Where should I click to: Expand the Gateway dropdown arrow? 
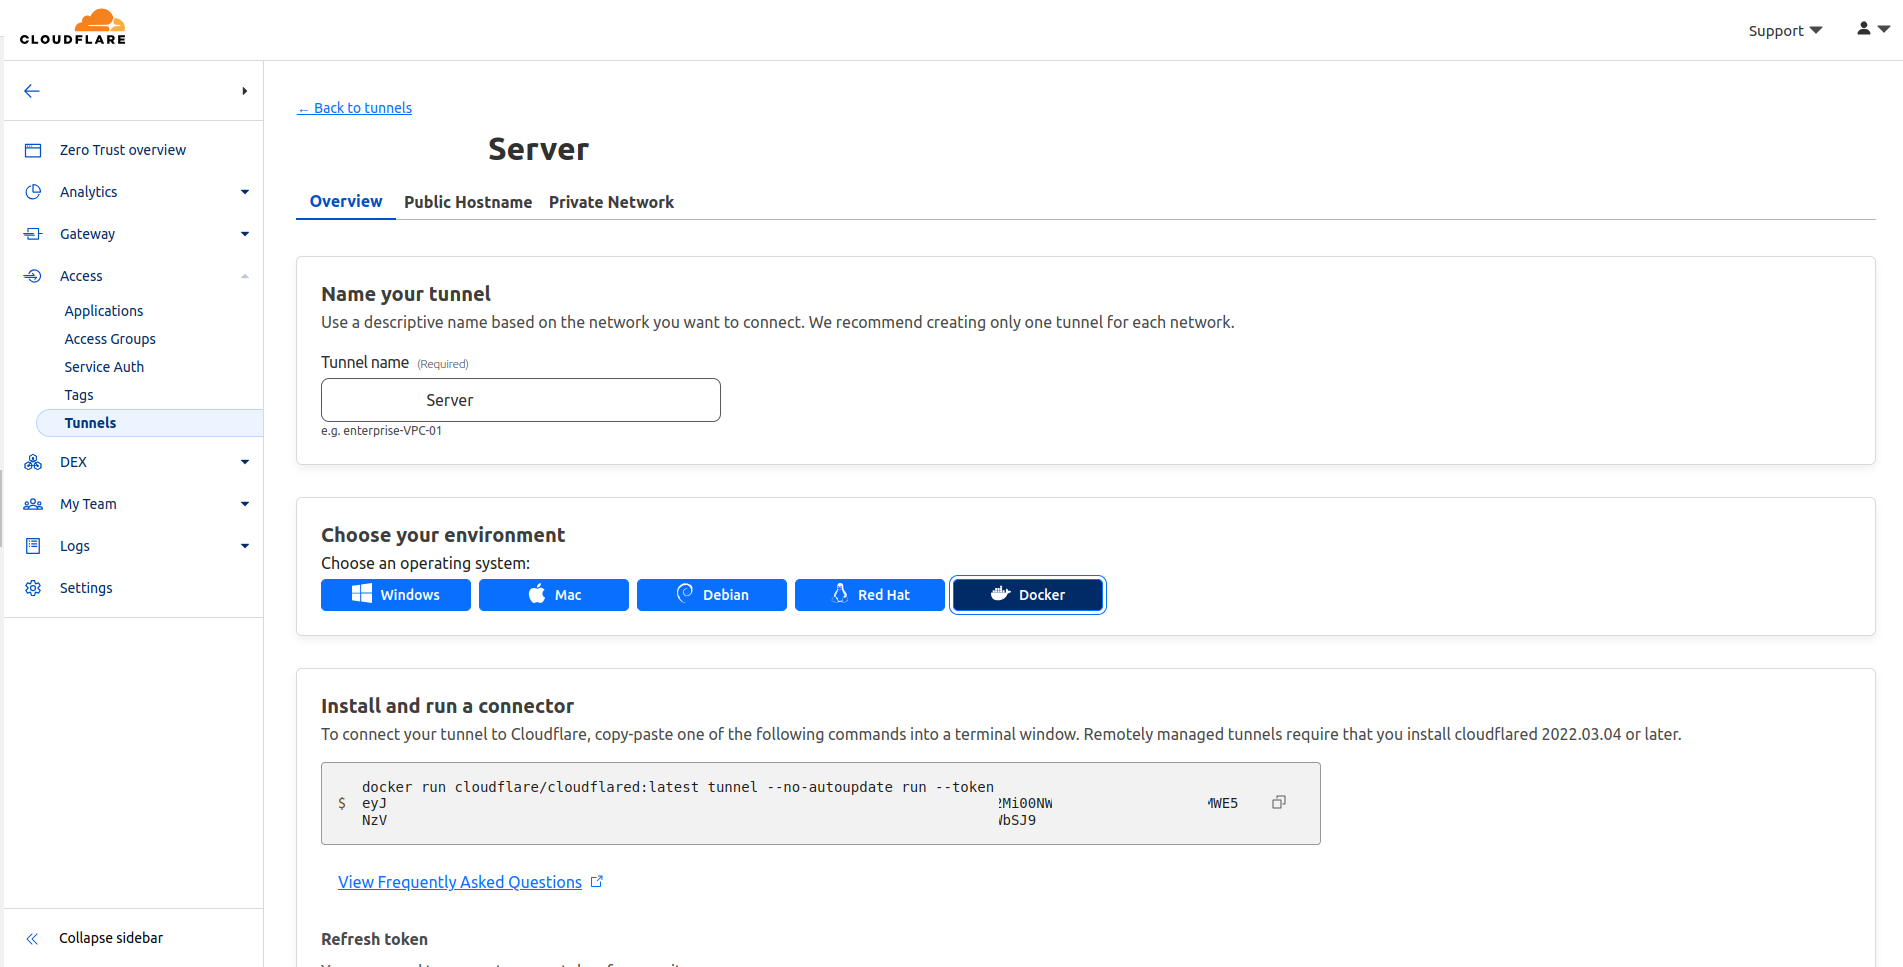coord(245,234)
